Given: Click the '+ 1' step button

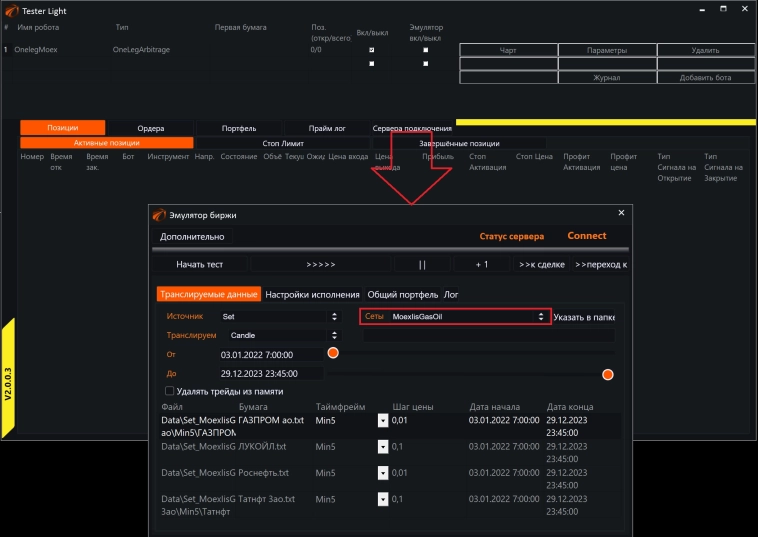Looking at the screenshot, I should 481,265.
